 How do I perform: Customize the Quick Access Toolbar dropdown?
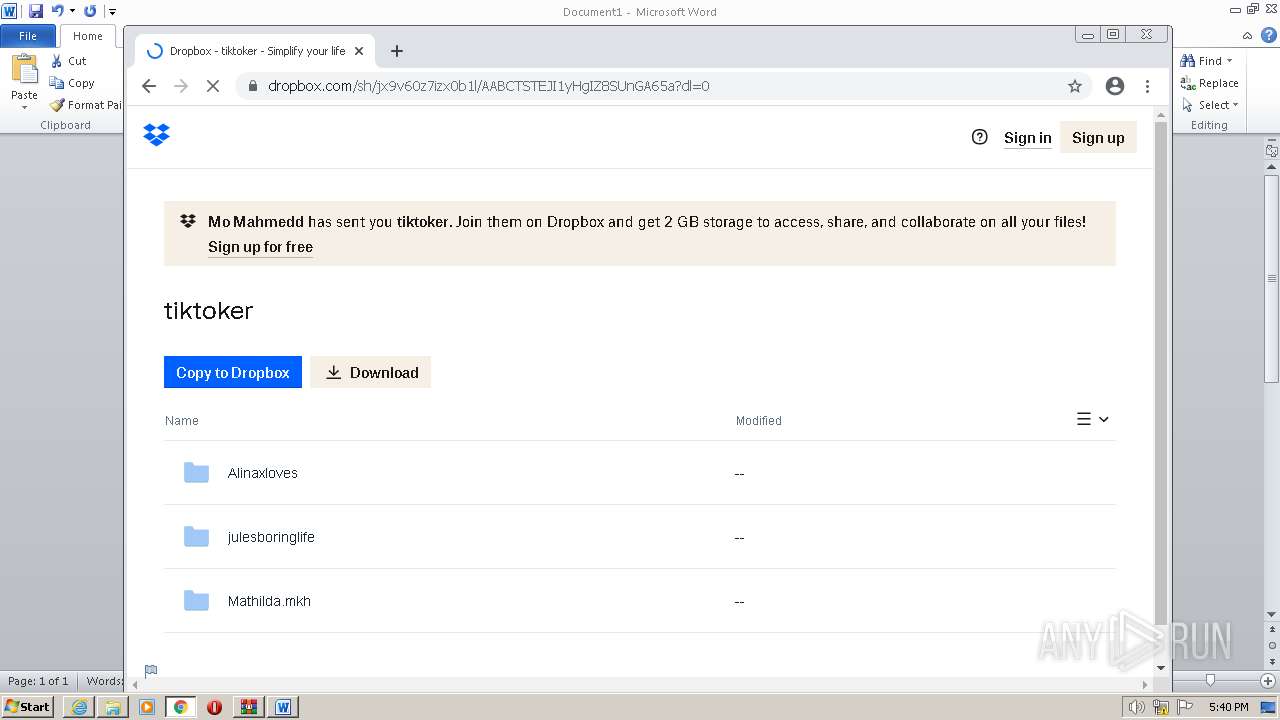coord(112,11)
